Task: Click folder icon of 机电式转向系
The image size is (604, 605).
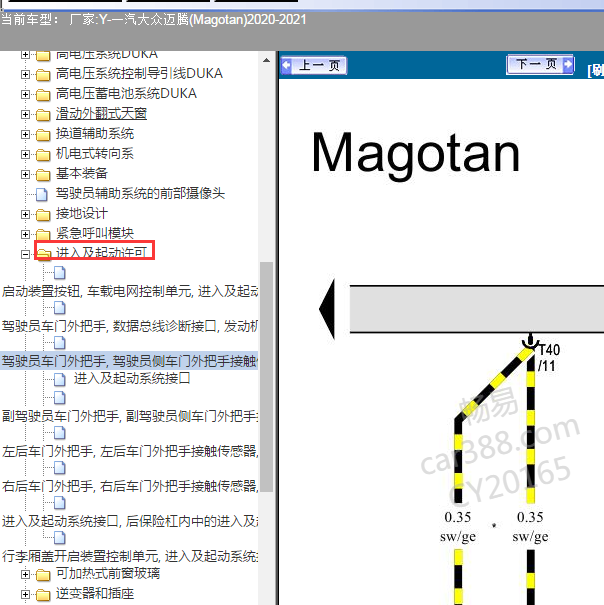Action: pos(43,155)
